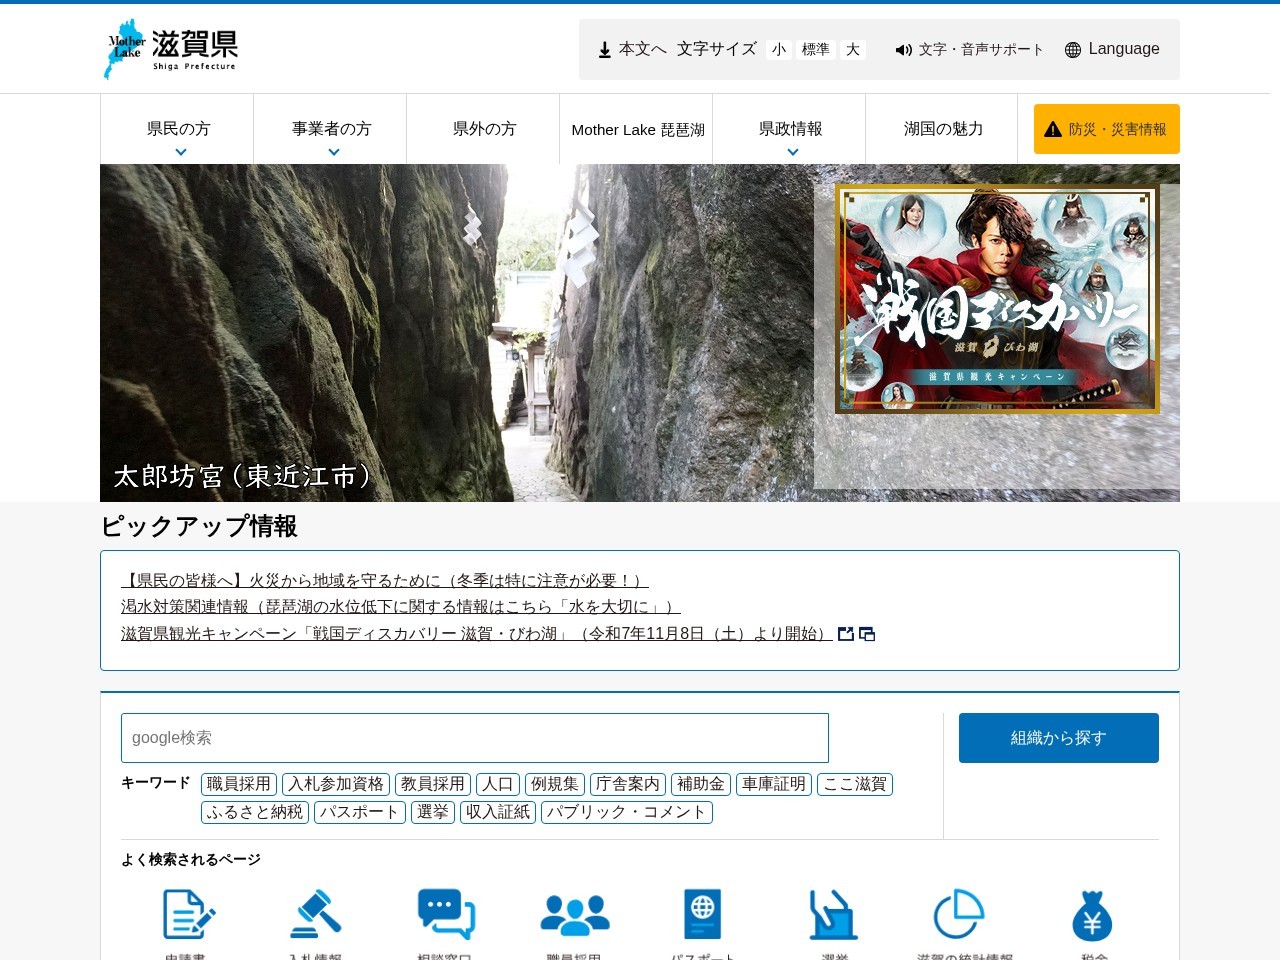Jump to main content via 本文へ
The width and height of the screenshot is (1280, 960).
coord(633,49)
